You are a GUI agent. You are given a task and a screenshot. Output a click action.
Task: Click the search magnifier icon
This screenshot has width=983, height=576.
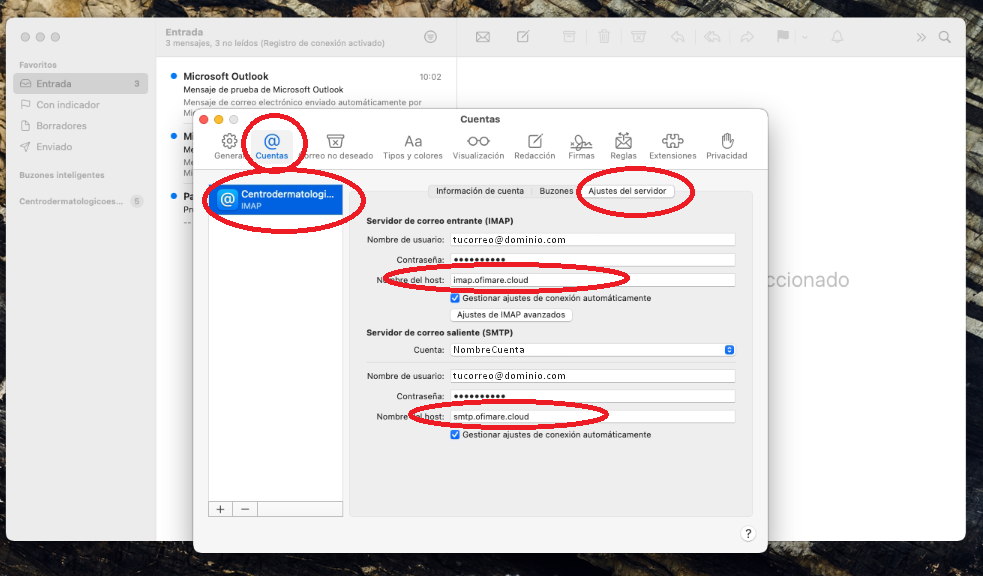tap(945, 37)
